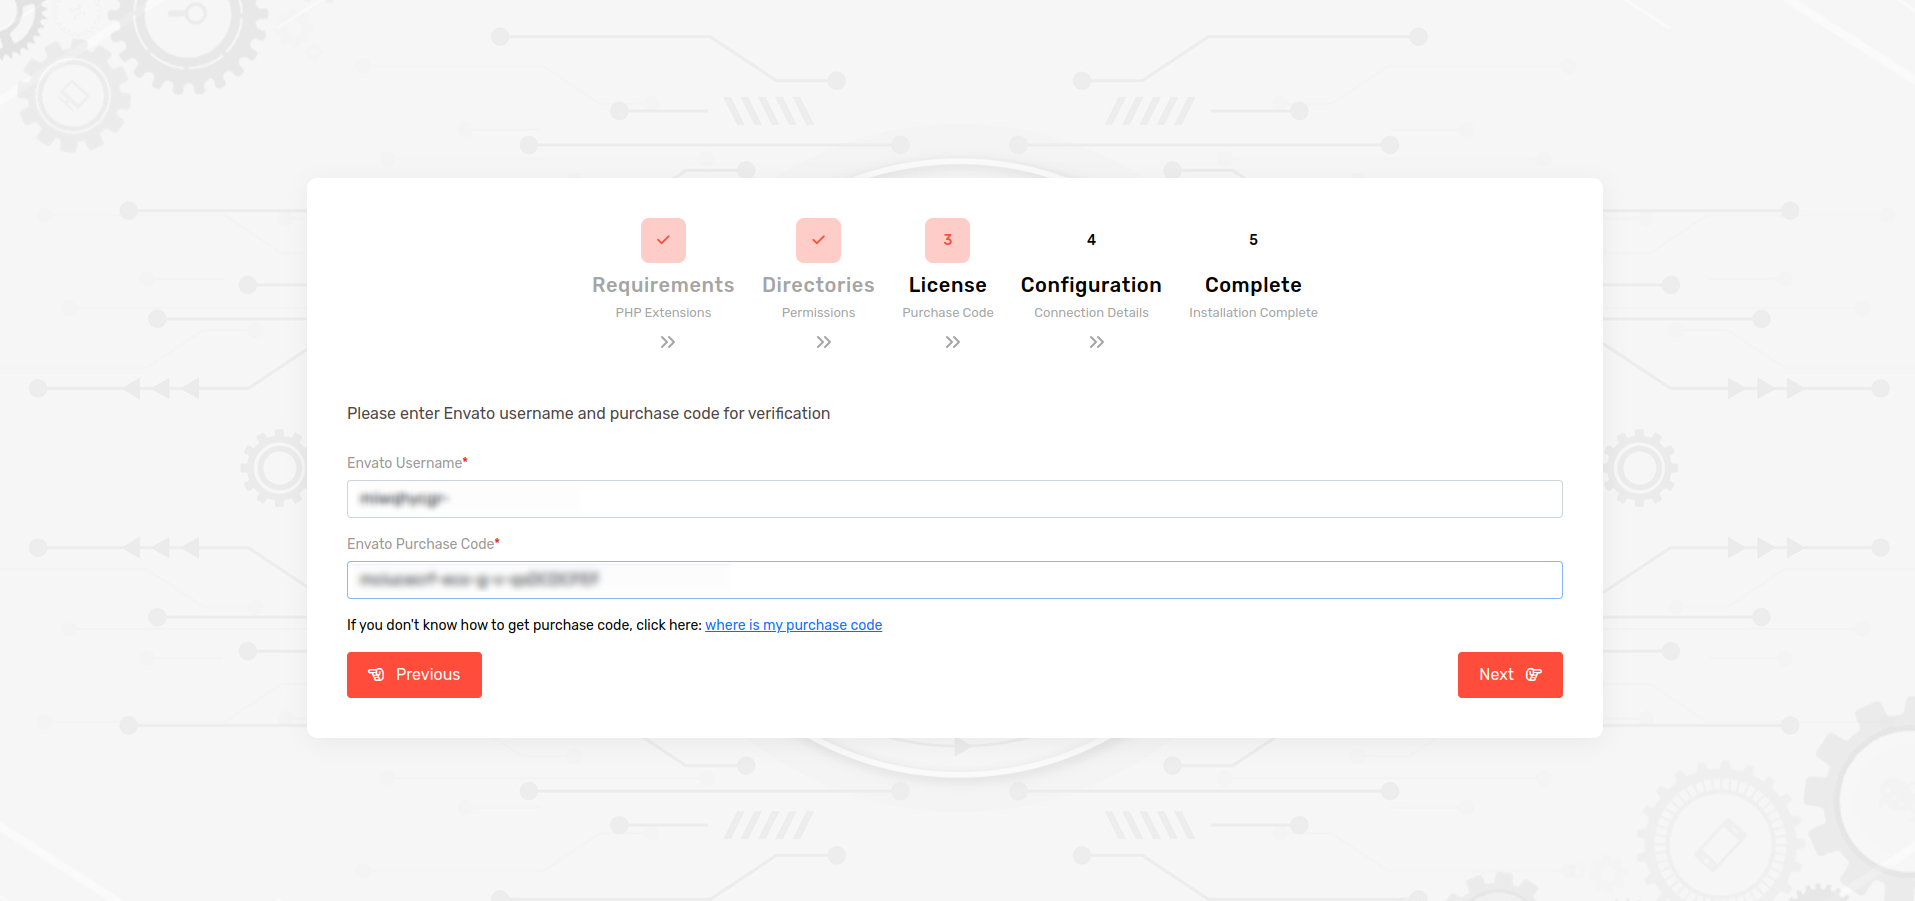This screenshot has width=1915, height=901.
Task: Jump to the Complete step title
Action: coord(1253,285)
